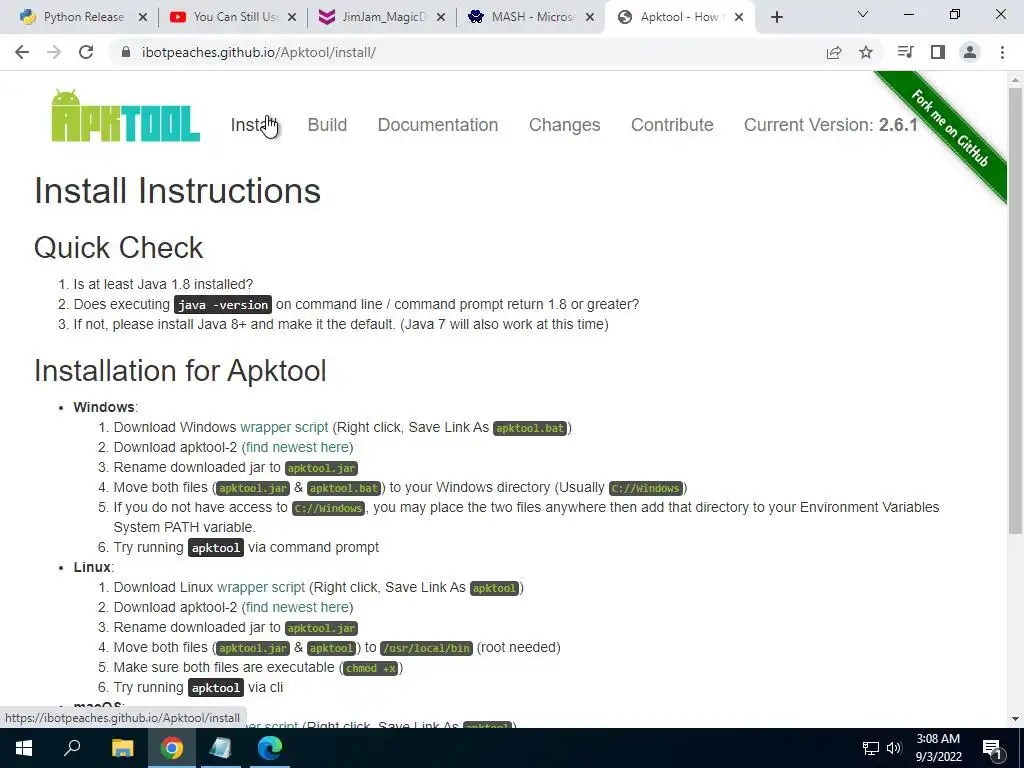This screenshot has height=768, width=1024.
Task: Click the 'chmod +x' code label
Action: coord(371,668)
